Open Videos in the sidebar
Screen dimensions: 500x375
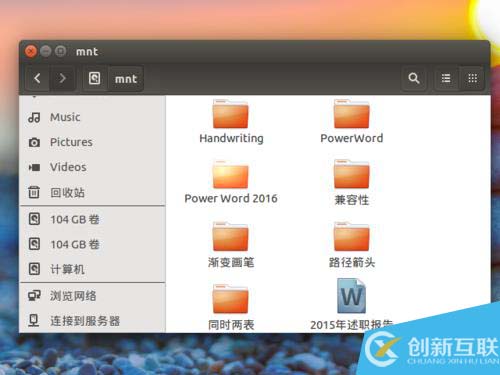click(x=68, y=167)
